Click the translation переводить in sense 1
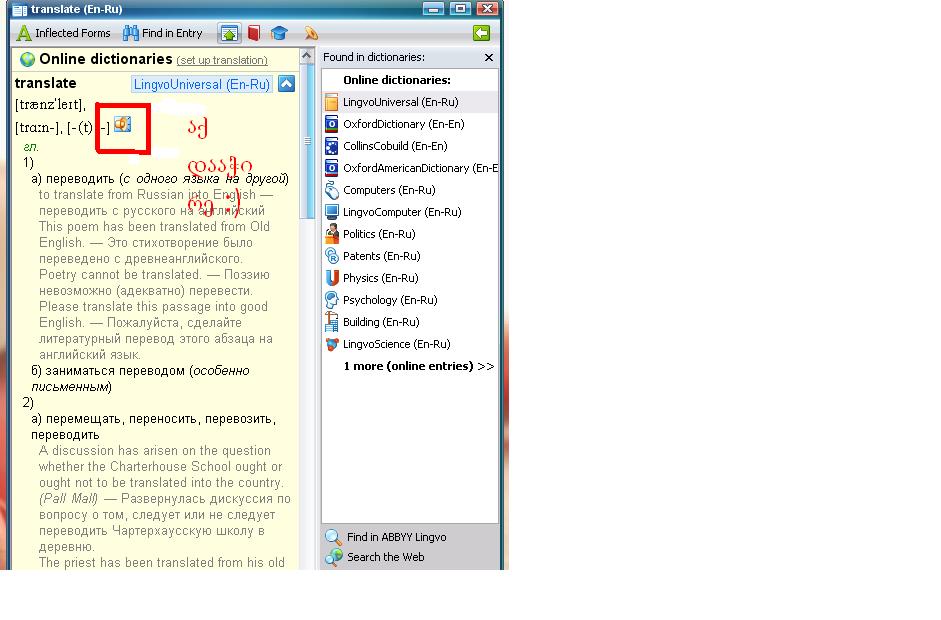 (80, 179)
